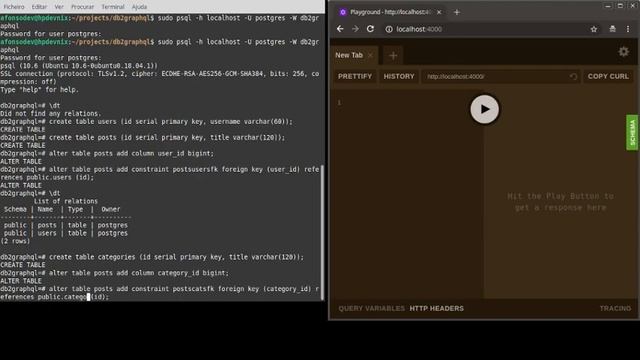Reload the browser page
Image resolution: width=640 pixels, height=360 pixels.
[x=370, y=29]
